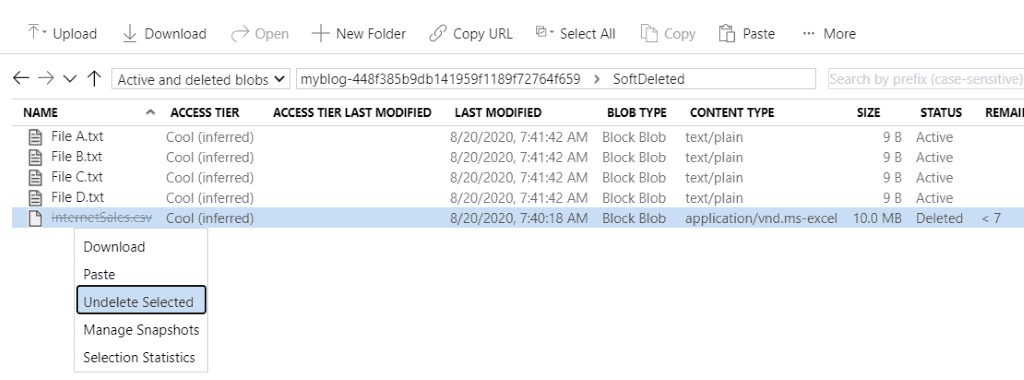
Task: Click the Upload toolbar icon
Action: [33, 33]
